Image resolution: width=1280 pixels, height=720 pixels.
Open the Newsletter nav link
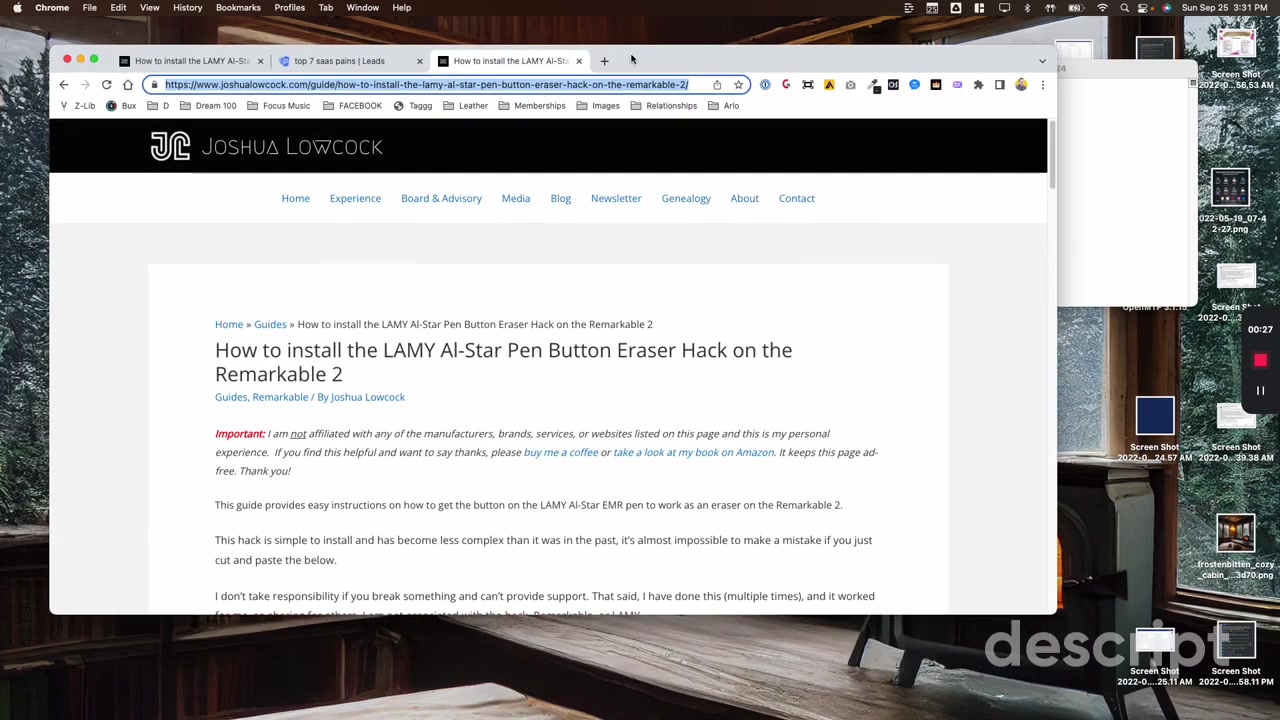tap(616, 198)
